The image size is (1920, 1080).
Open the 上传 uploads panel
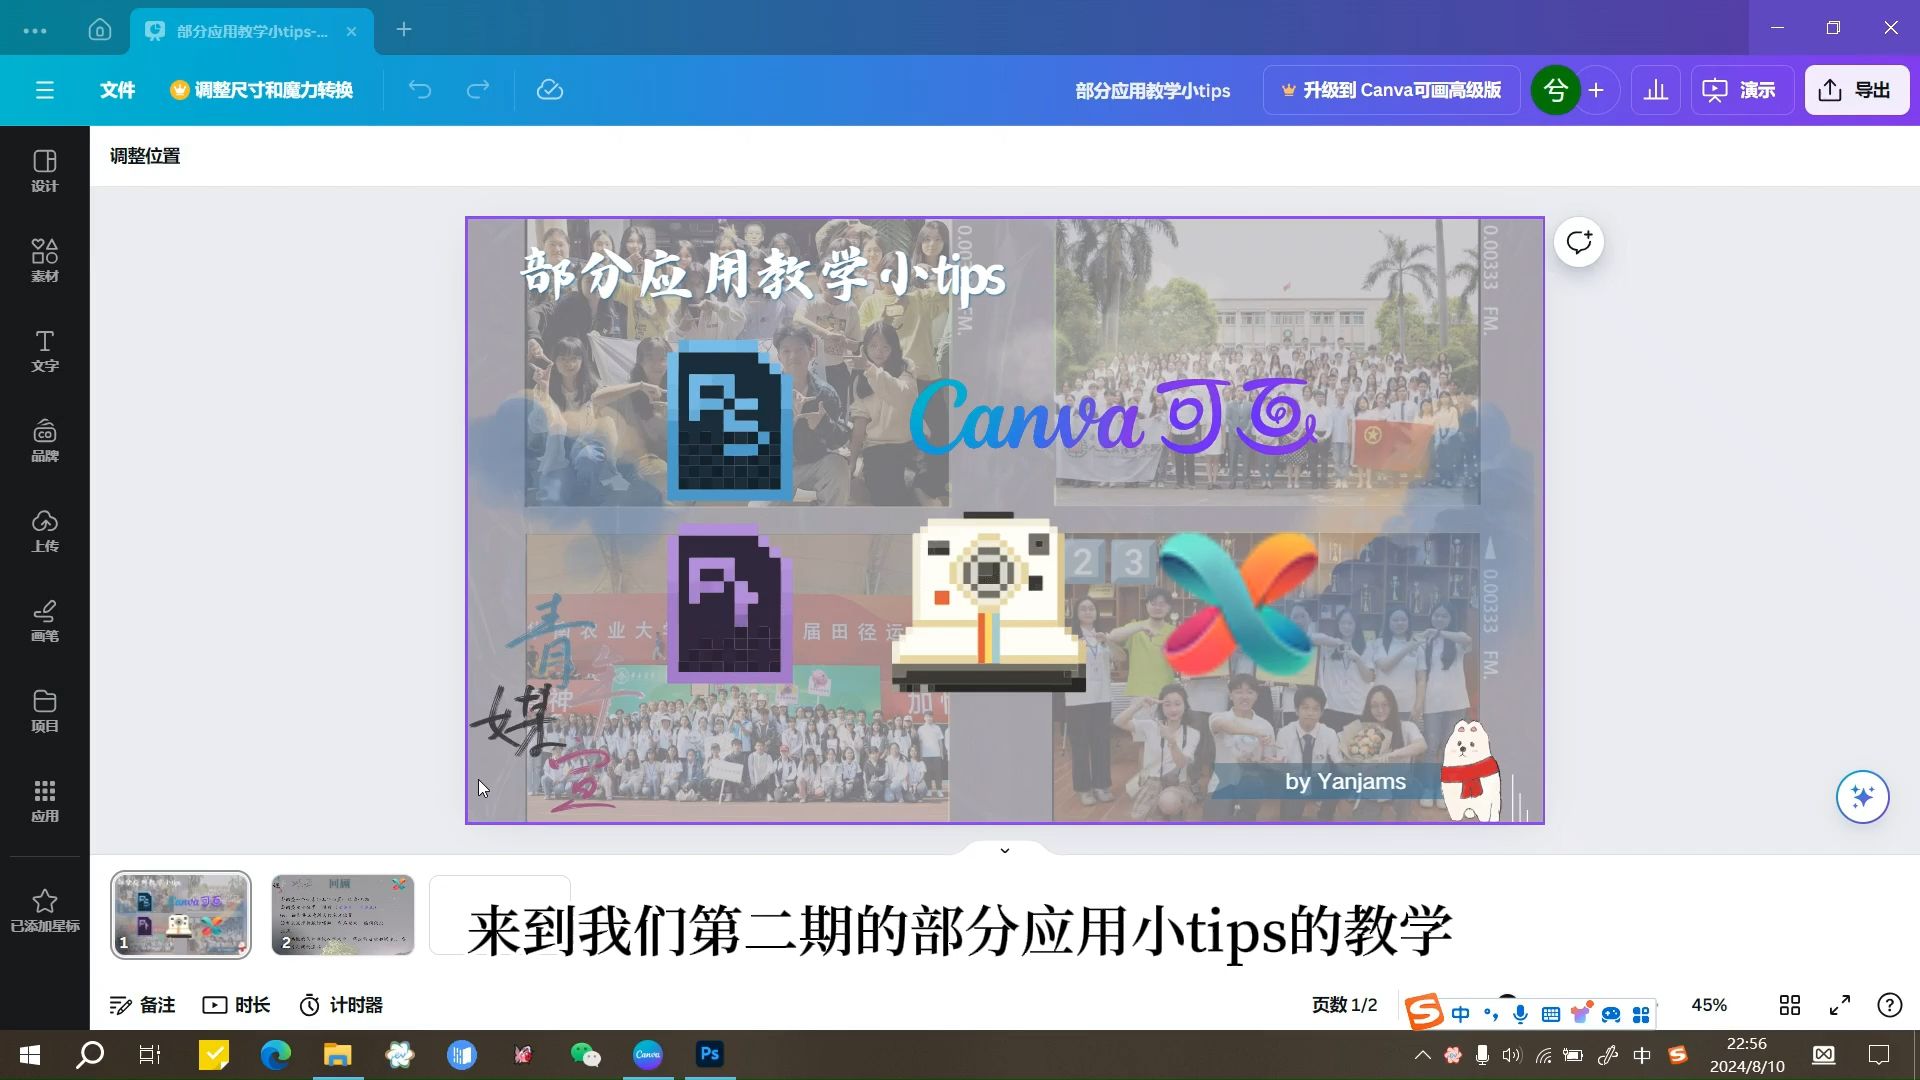tap(44, 531)
